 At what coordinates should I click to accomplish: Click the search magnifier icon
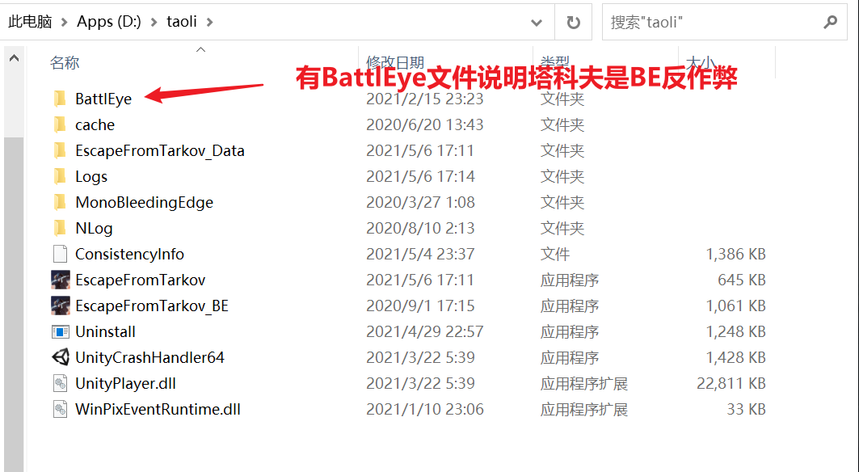click(831, 22)
